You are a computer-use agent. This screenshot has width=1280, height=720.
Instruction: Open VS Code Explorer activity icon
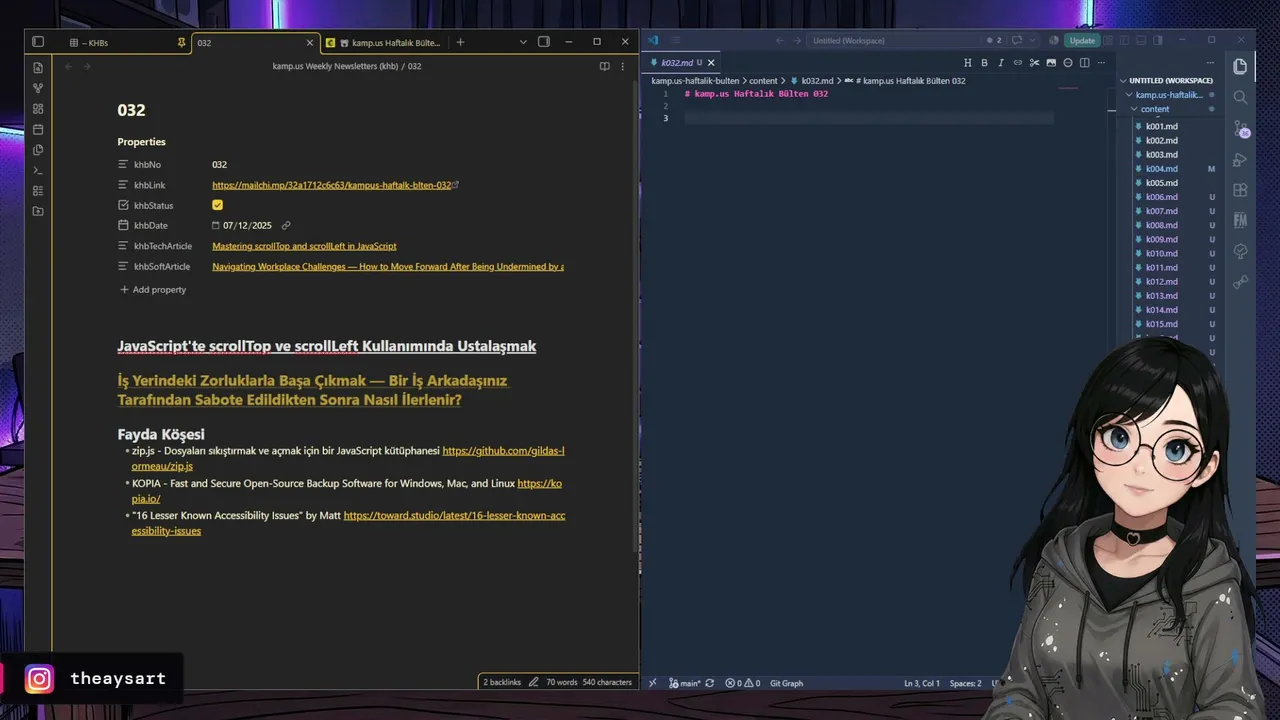tap(1241, 67)
